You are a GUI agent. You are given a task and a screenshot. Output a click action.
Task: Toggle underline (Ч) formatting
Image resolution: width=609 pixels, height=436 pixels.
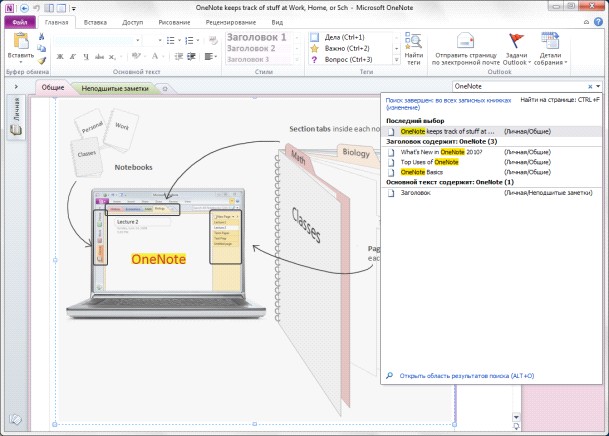pyautogui.click(x=86, y=57)
